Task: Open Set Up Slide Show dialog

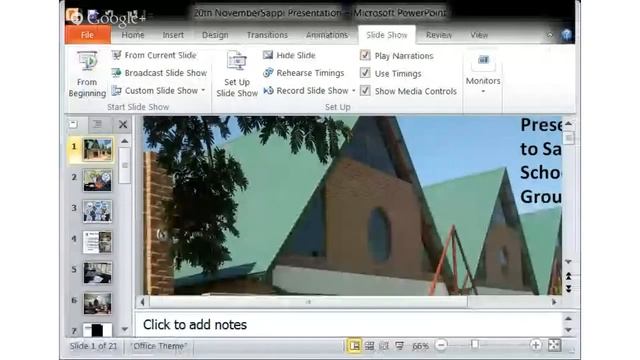Action: pos(237,74)
